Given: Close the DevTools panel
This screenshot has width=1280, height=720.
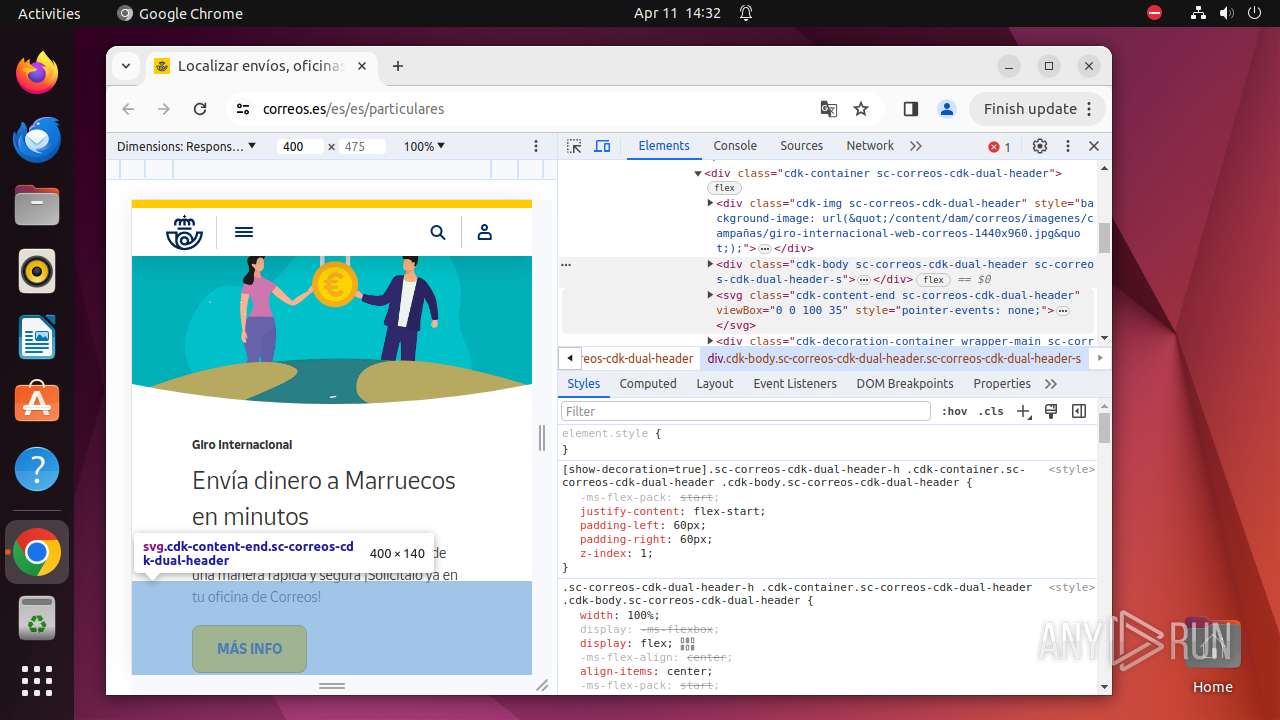Looking at the screenshot, I should click(1094, 146).
